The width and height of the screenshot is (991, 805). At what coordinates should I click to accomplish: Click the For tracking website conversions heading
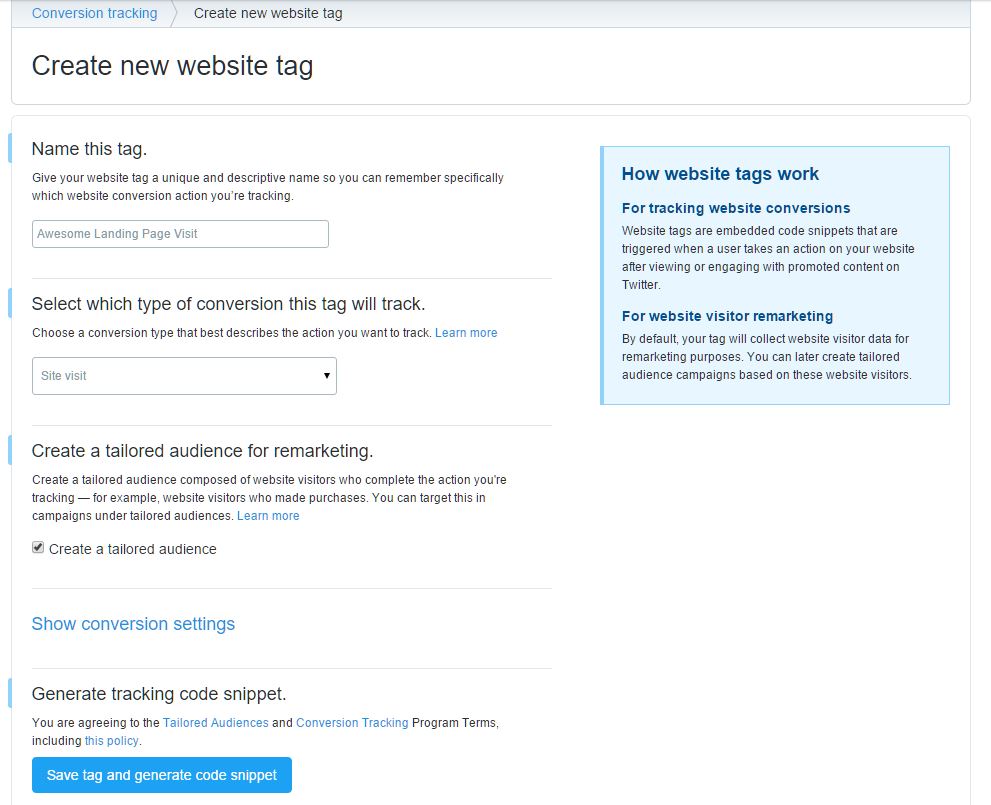736,209
